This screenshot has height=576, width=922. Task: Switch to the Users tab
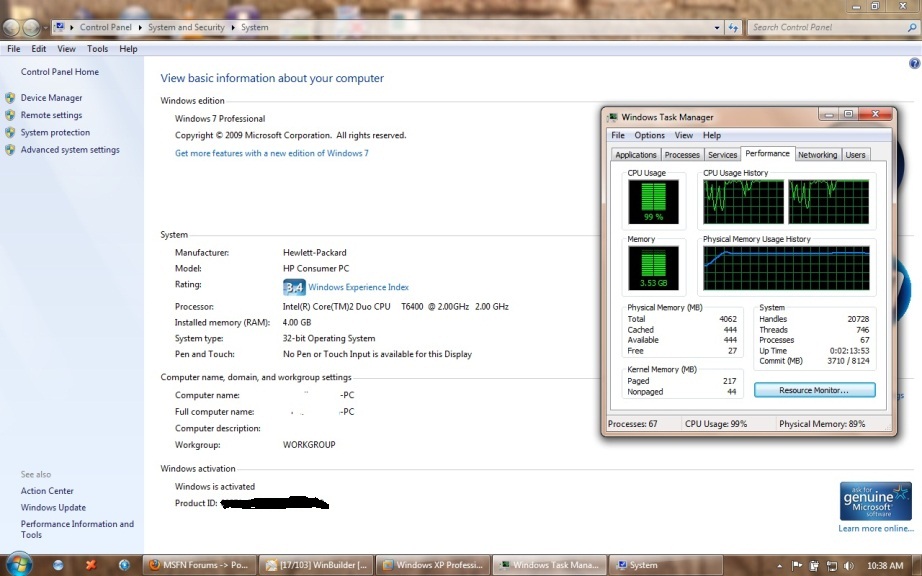pos(856,155)
